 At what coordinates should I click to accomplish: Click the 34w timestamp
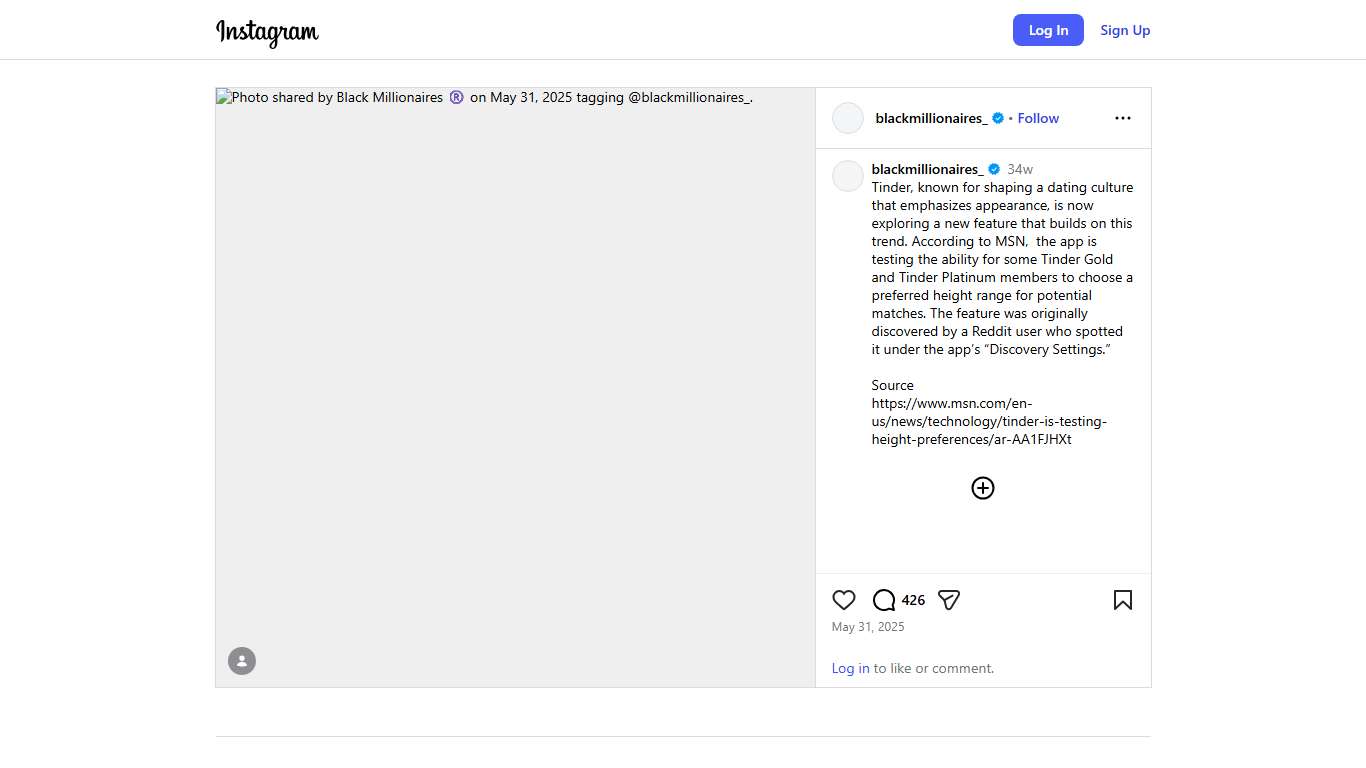pyautogui.click(x=1020, y=169)
